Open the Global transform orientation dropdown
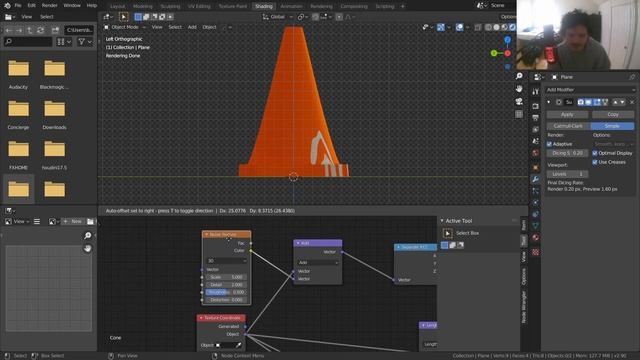The height and width of the screenshot is (360, 640). click(278, 17)
